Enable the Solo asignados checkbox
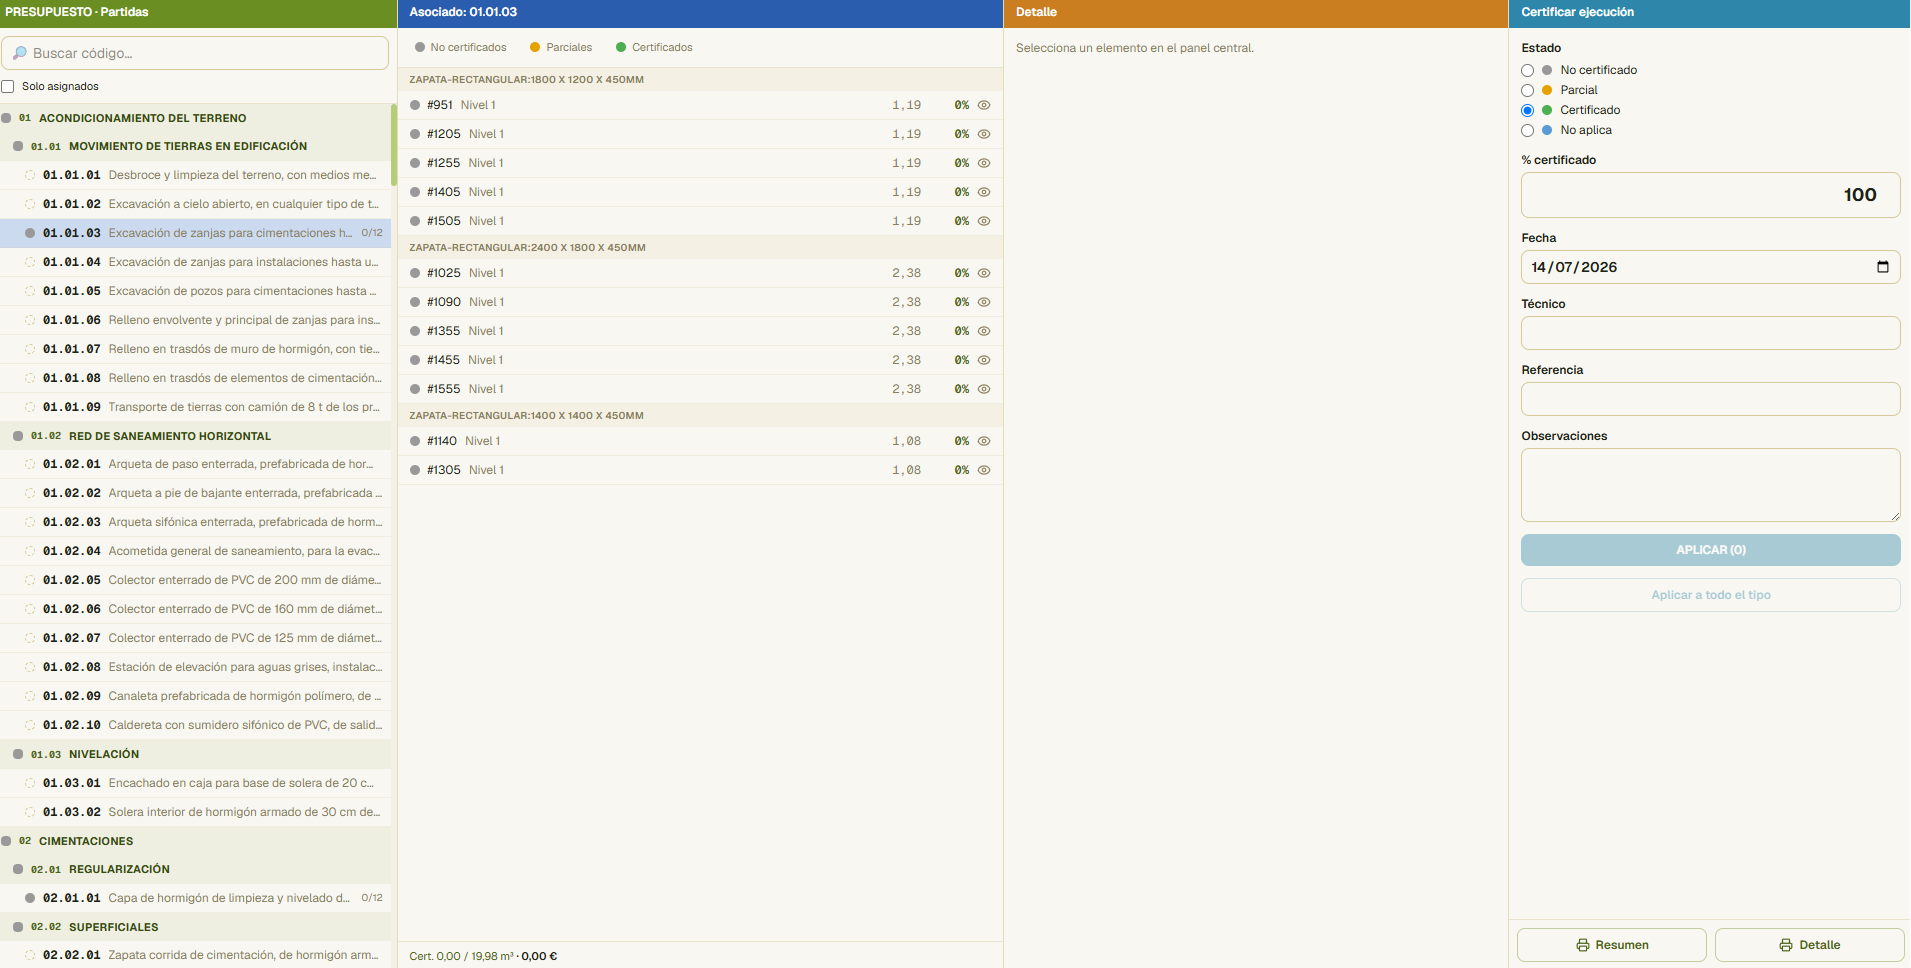Screen dimensions: 1911x968 (x=8, y=86)
